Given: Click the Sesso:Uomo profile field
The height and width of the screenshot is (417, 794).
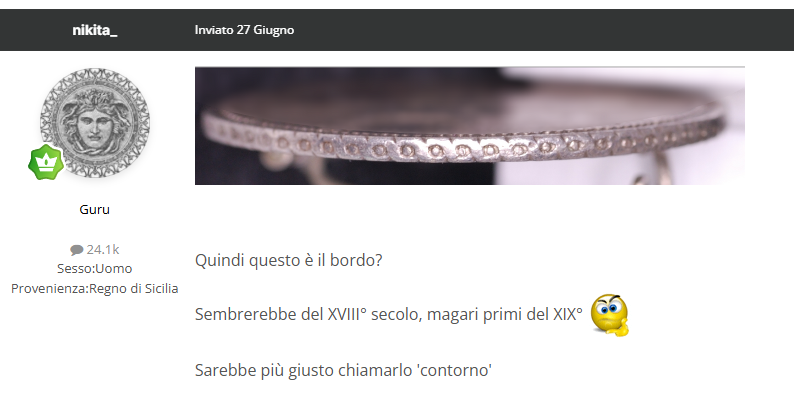Looking at the screenshot, I should [95, 269].
